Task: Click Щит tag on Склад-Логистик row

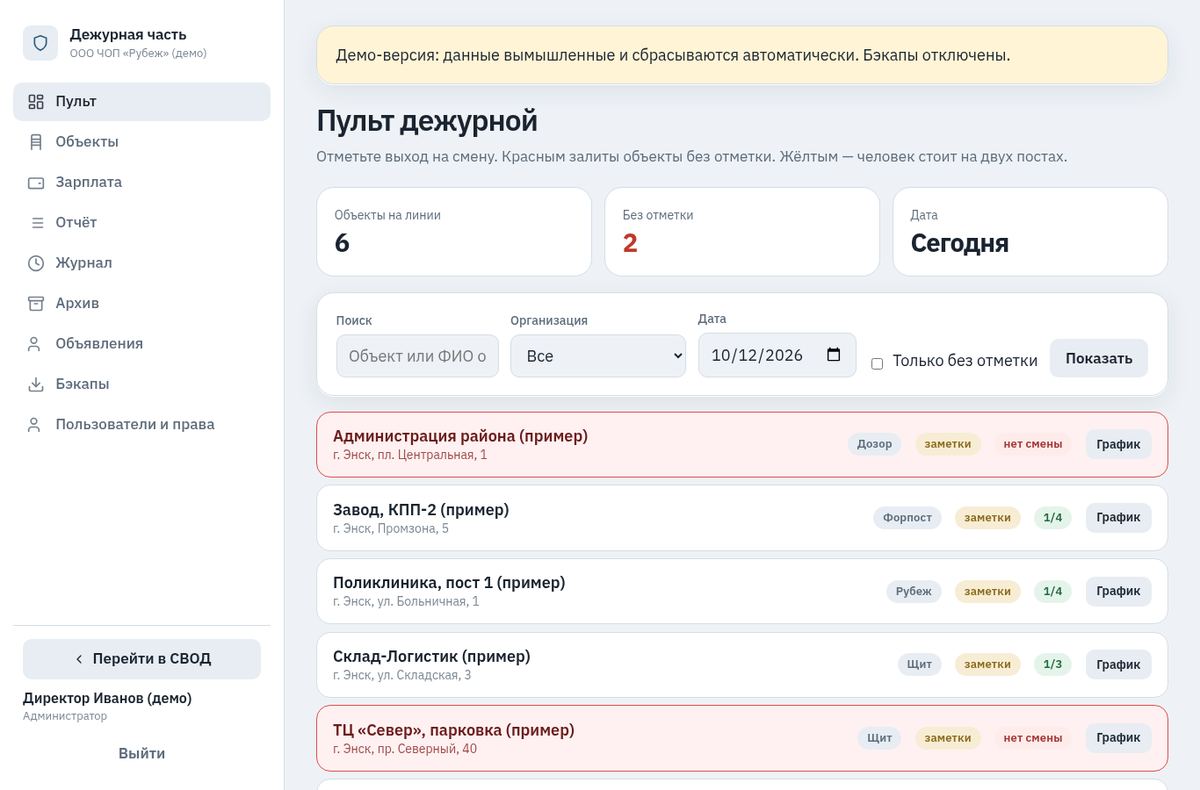Action: [920, 664]
